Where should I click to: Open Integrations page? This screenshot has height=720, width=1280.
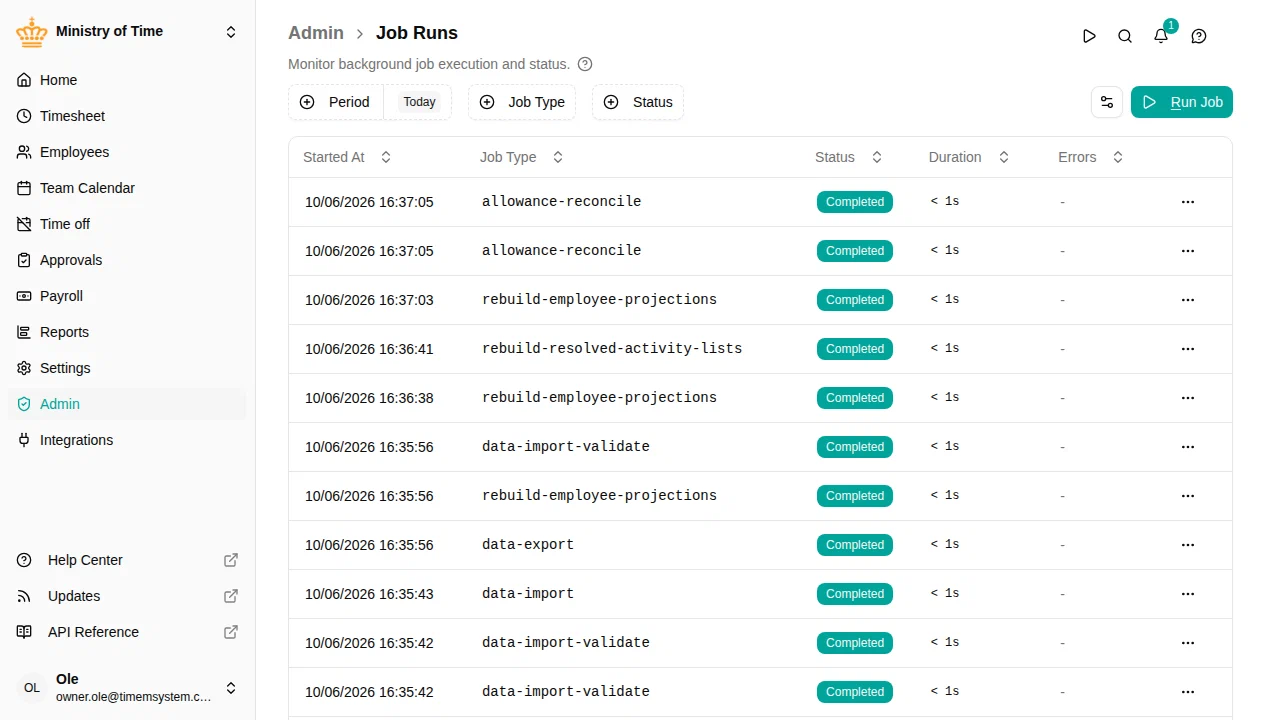coord(127,440)
